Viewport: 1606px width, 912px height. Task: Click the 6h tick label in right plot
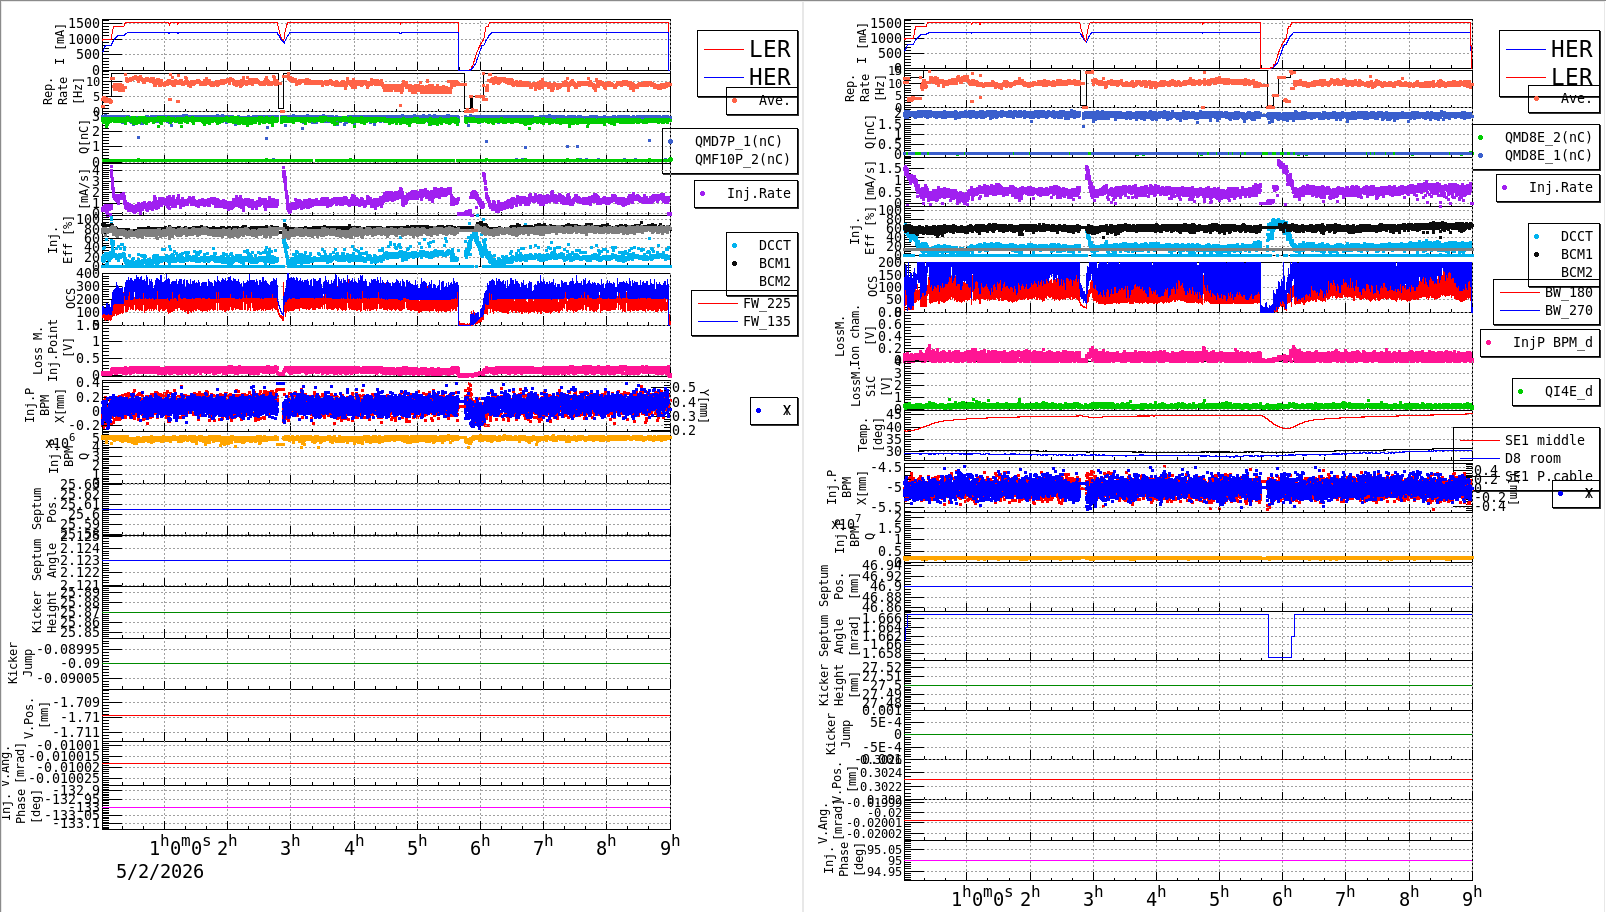pos(1281,896)
